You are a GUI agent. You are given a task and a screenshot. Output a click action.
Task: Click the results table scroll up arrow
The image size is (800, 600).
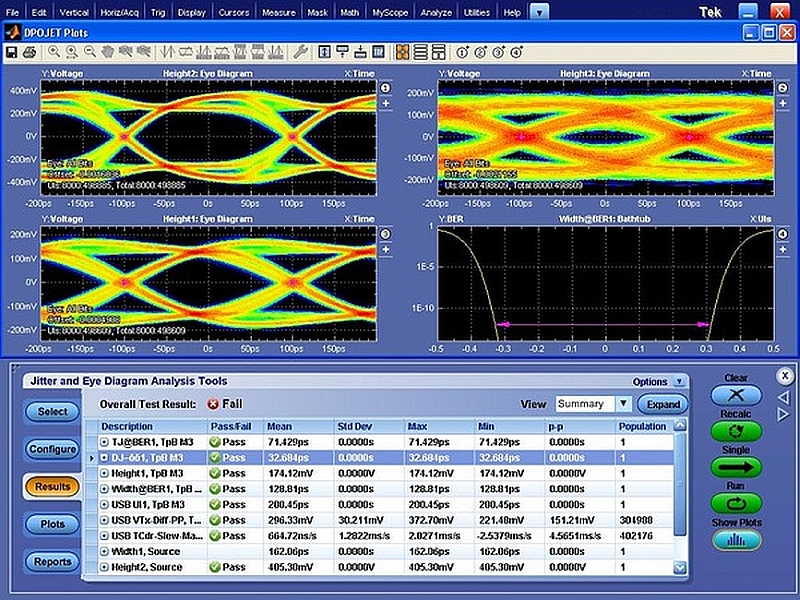680,426
